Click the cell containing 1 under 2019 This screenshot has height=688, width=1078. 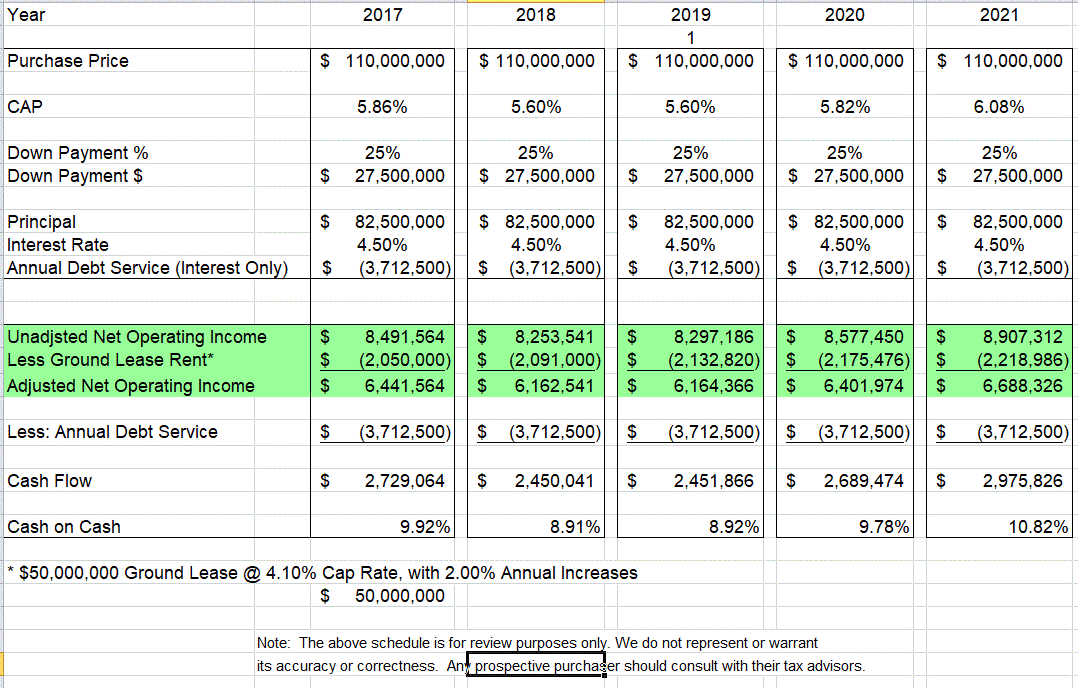click(690, 38)
